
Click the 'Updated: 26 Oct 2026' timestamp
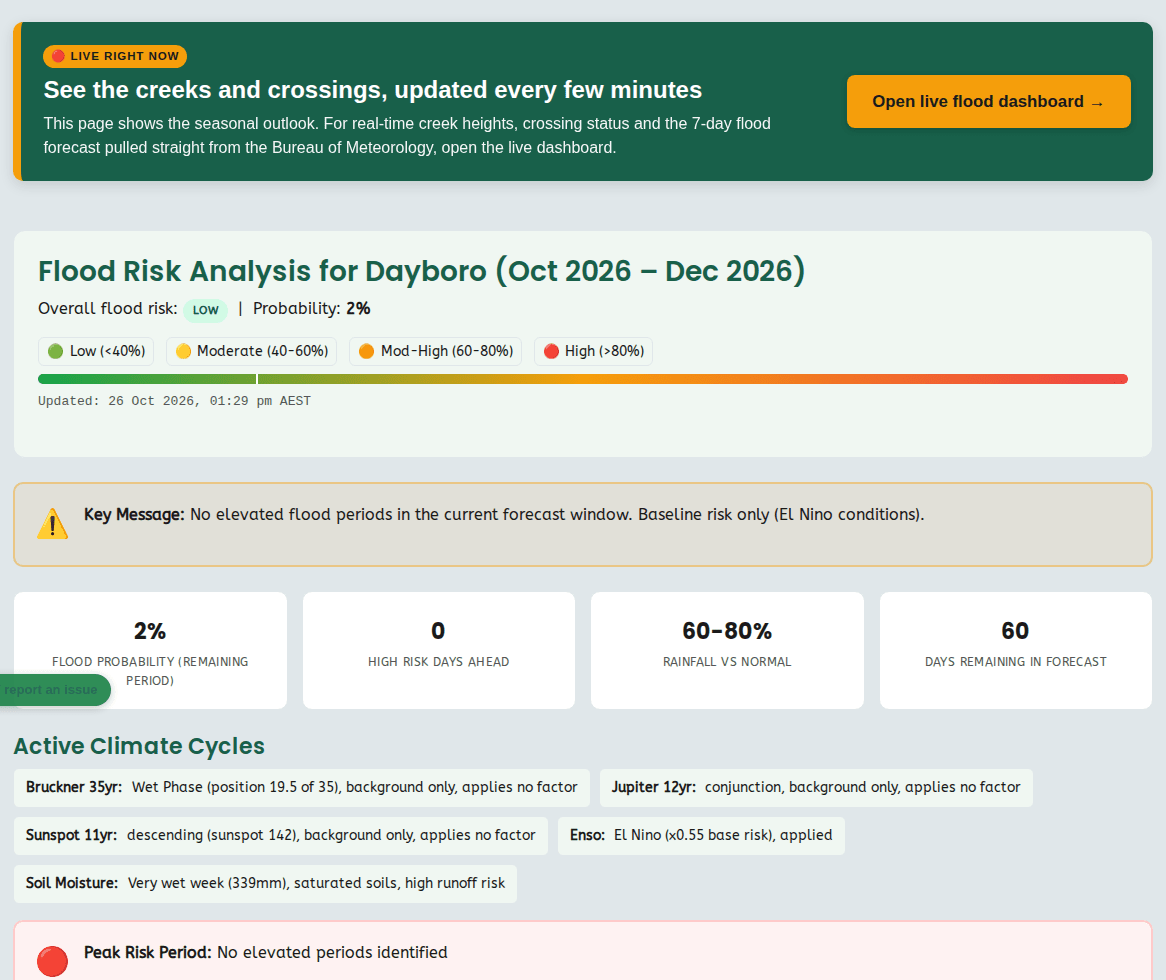(x=175, y=401)
